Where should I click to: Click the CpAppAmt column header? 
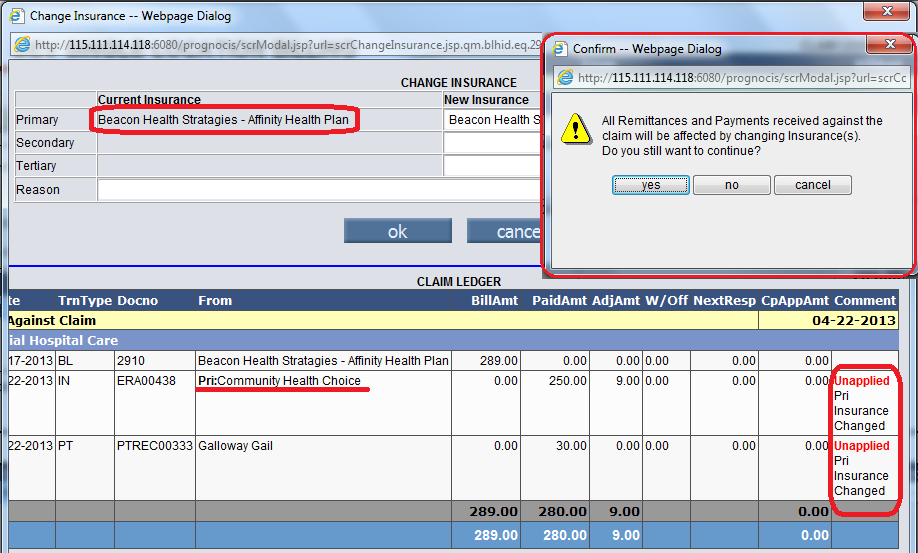[795, 301]
